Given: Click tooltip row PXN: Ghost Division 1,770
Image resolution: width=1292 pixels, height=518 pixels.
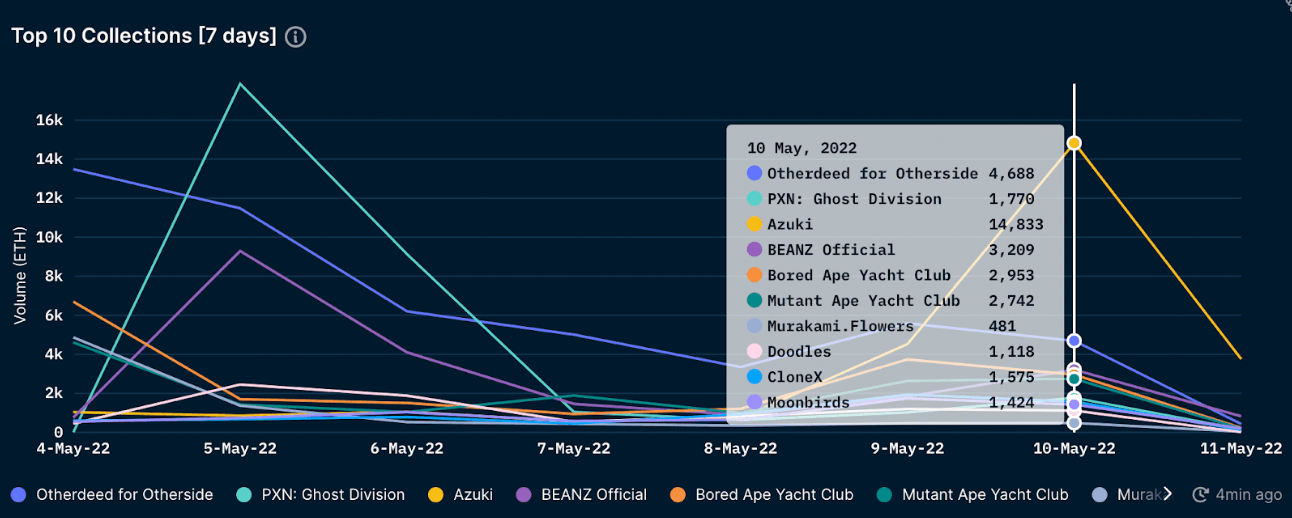Looking at the screenshot, I should click(x=891, y=199).
